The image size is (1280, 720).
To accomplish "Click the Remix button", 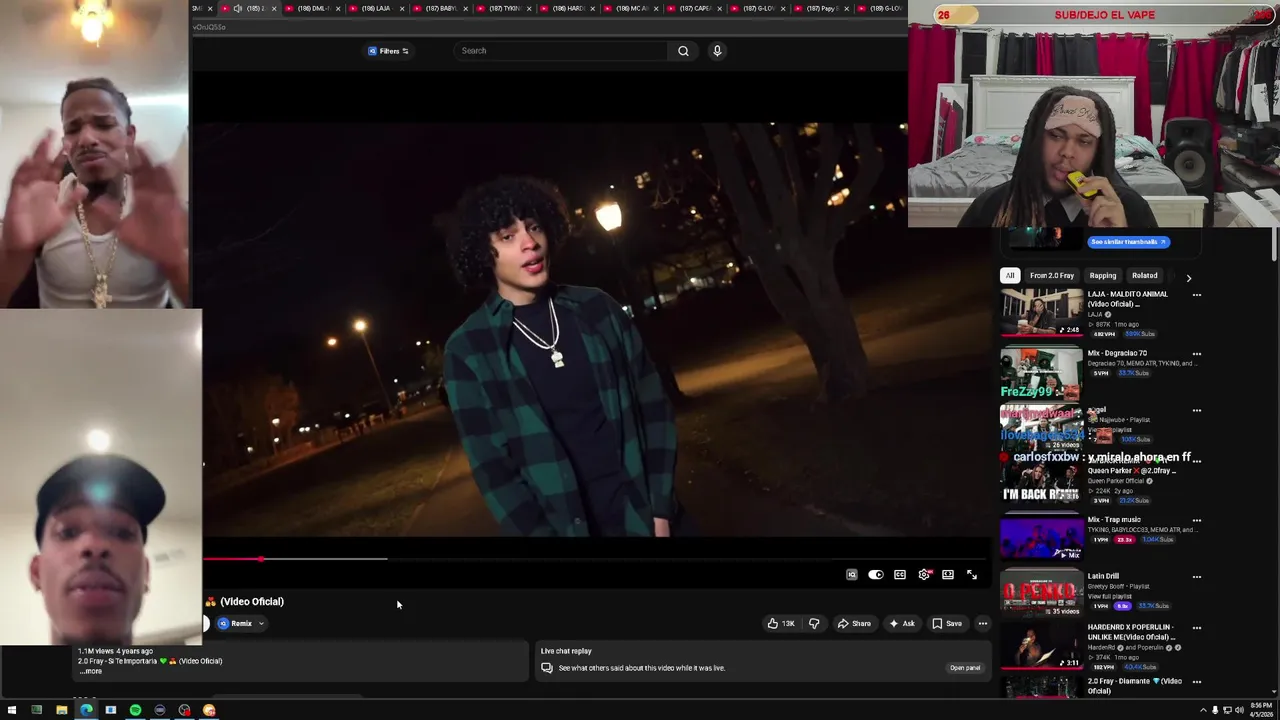I will pos(236,624).
